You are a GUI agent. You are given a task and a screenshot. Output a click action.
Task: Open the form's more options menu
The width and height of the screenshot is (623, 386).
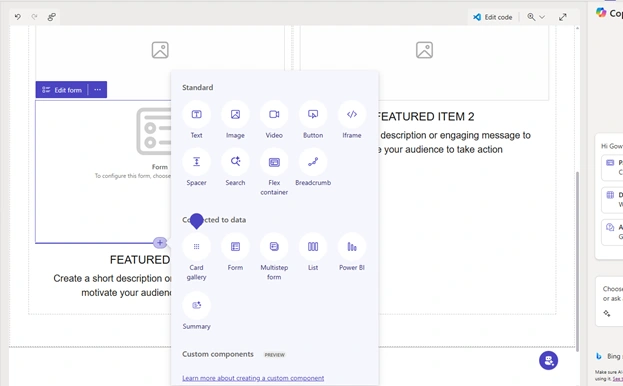coord(98,90)
